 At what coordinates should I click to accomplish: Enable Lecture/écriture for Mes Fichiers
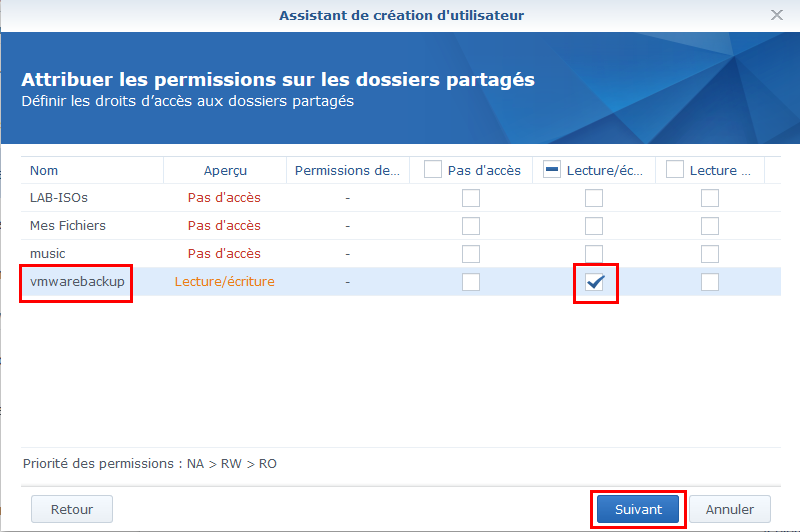coord(593,226)
